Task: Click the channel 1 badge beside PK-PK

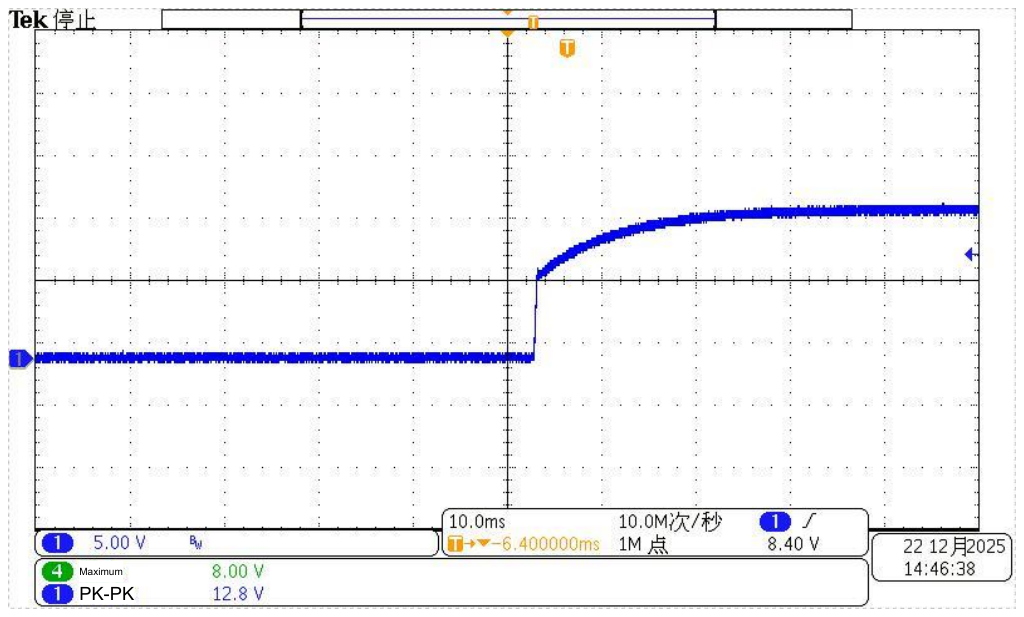Action: point(57,593)
